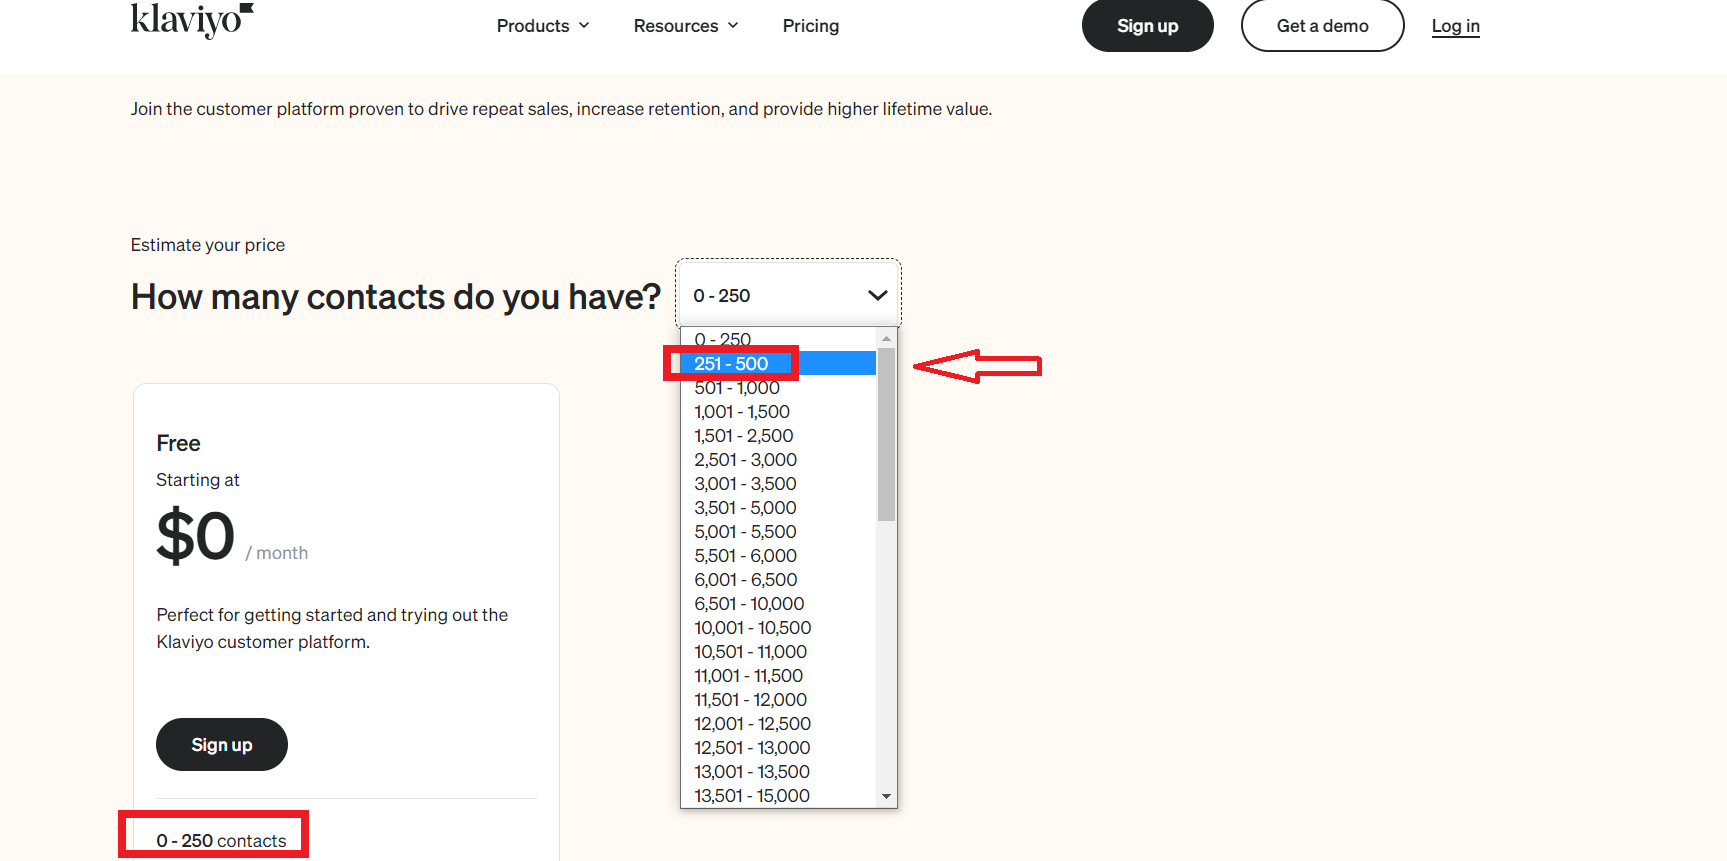Choose 13,501 - 15,000 contacts

pos(778,796)
